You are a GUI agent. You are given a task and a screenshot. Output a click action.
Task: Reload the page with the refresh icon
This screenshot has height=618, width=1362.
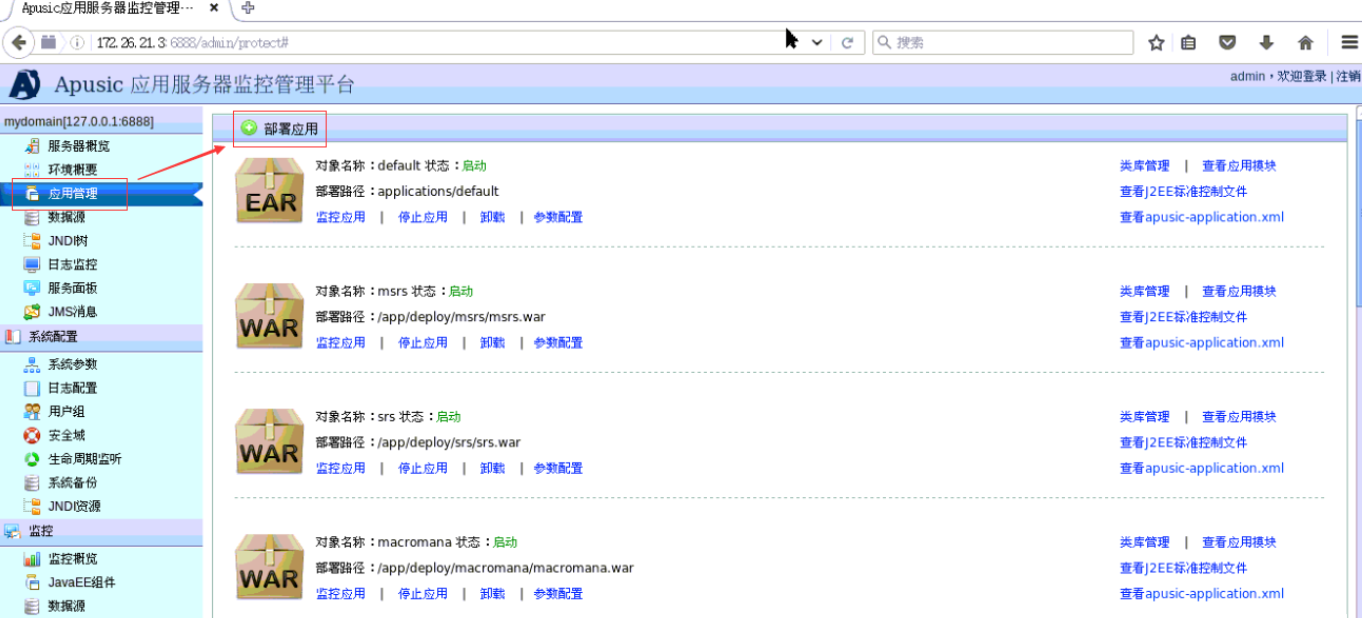[x=847, y=43]
